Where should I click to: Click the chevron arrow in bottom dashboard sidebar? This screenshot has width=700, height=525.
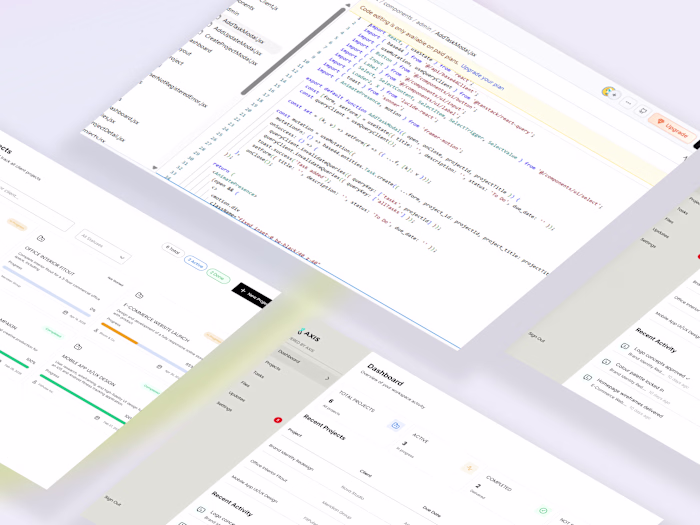(327, 378)
